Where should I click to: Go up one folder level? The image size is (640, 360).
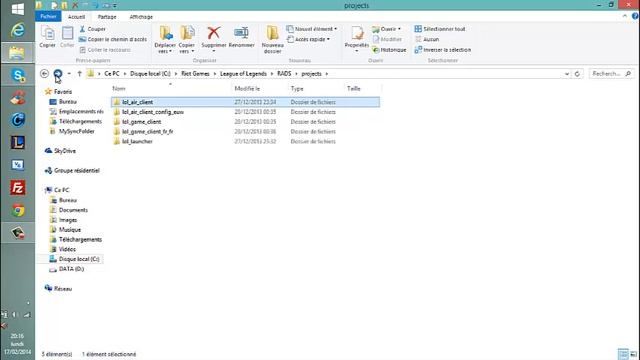80,73
